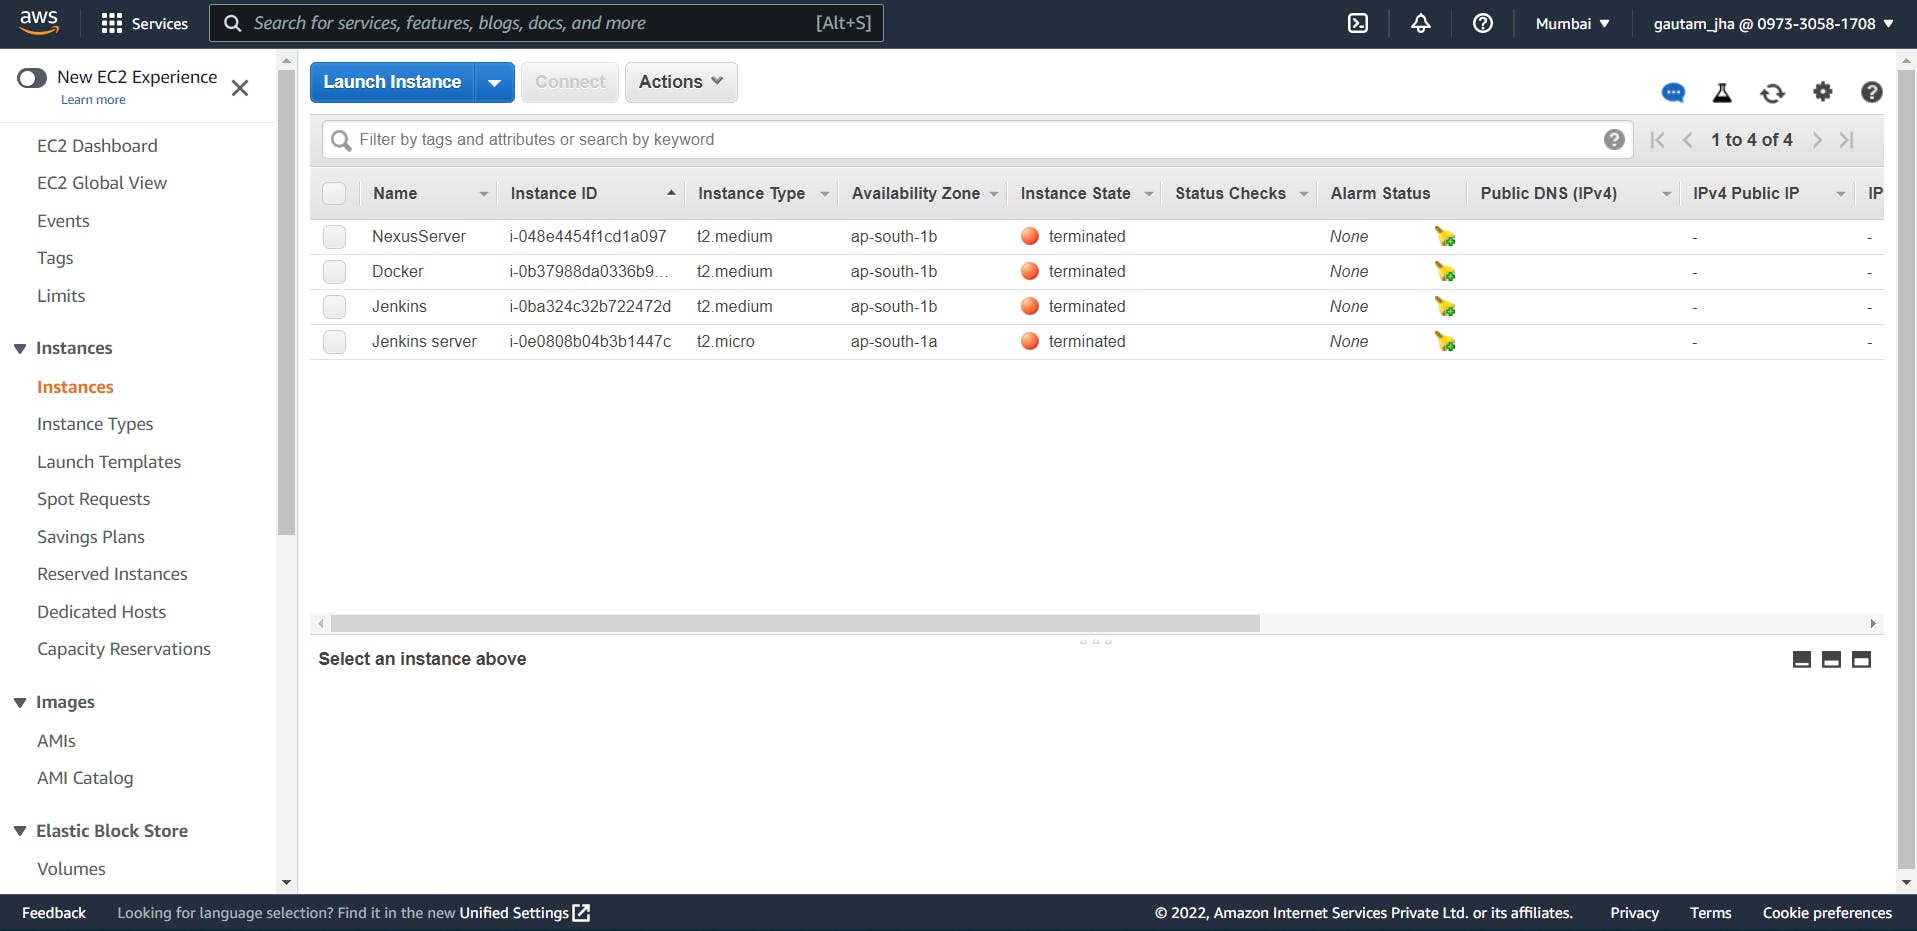Select the NexusServer instance checkbox

[x=334, y=237]
